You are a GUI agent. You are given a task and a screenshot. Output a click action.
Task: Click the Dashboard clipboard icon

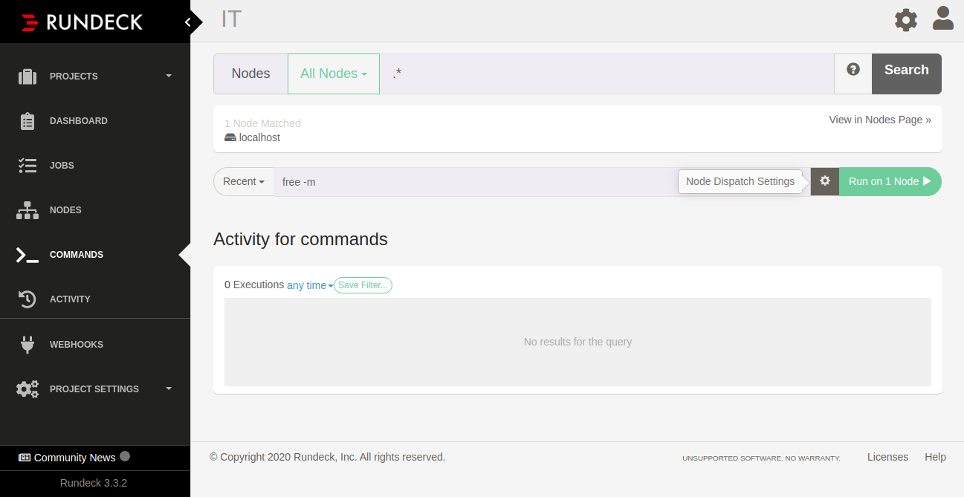coord(28,121)
